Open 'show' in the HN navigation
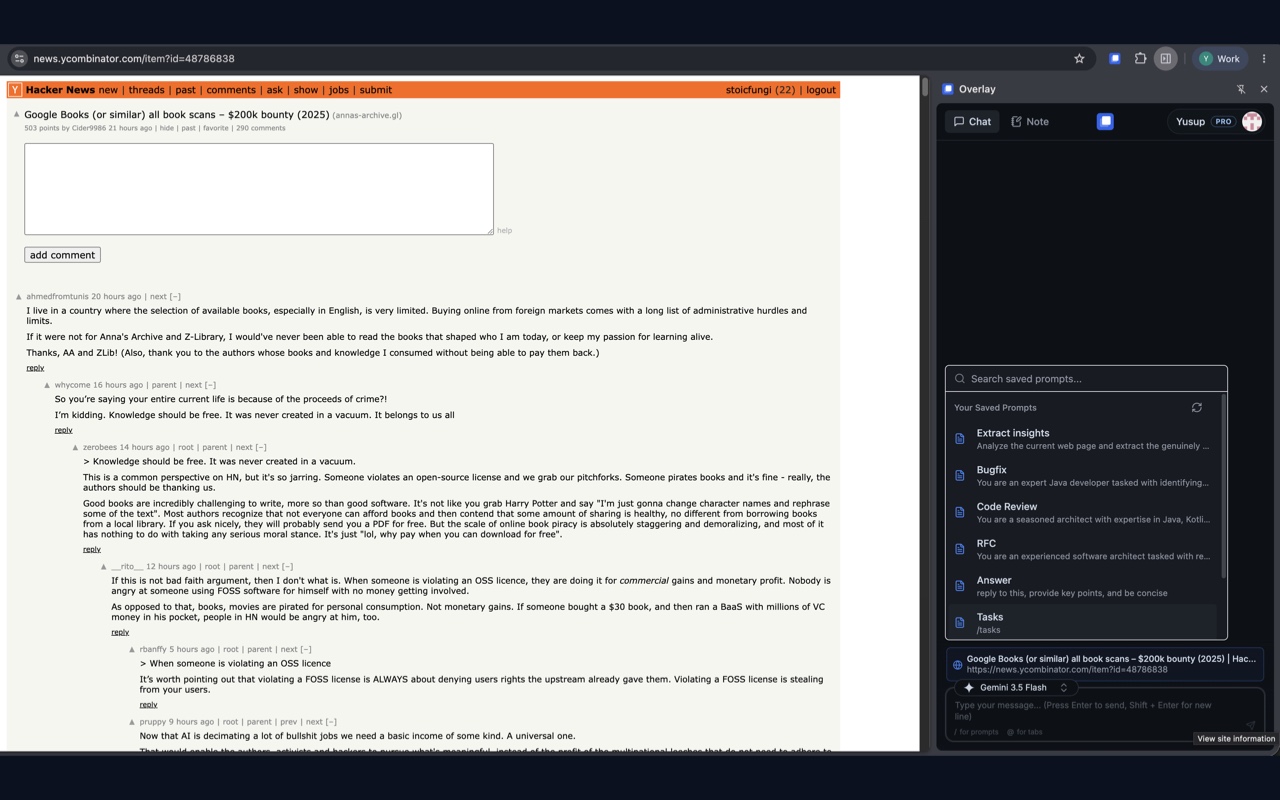The height and width of the screenshot is (800, 1280). [306, 90]
